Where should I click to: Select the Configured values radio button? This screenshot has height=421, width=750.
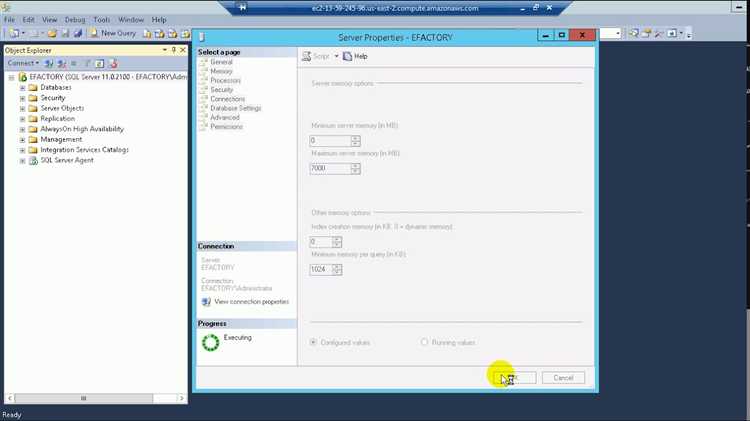click(x=313, y=343)
